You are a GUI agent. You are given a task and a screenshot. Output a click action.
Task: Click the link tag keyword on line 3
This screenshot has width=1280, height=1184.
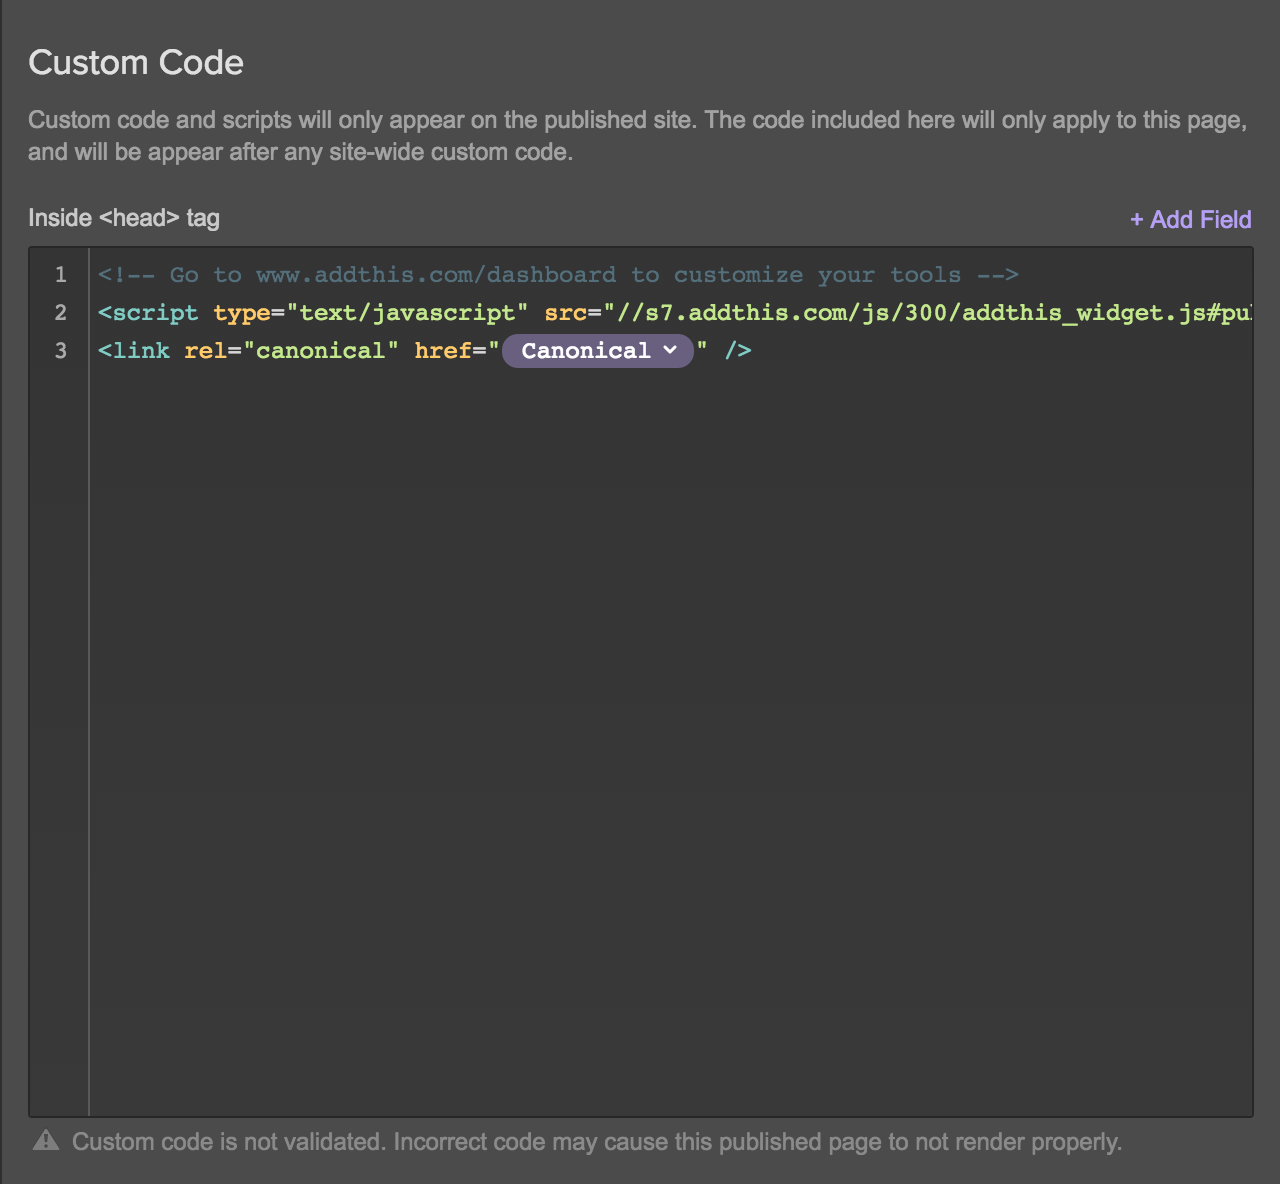(x=141, y=351)
